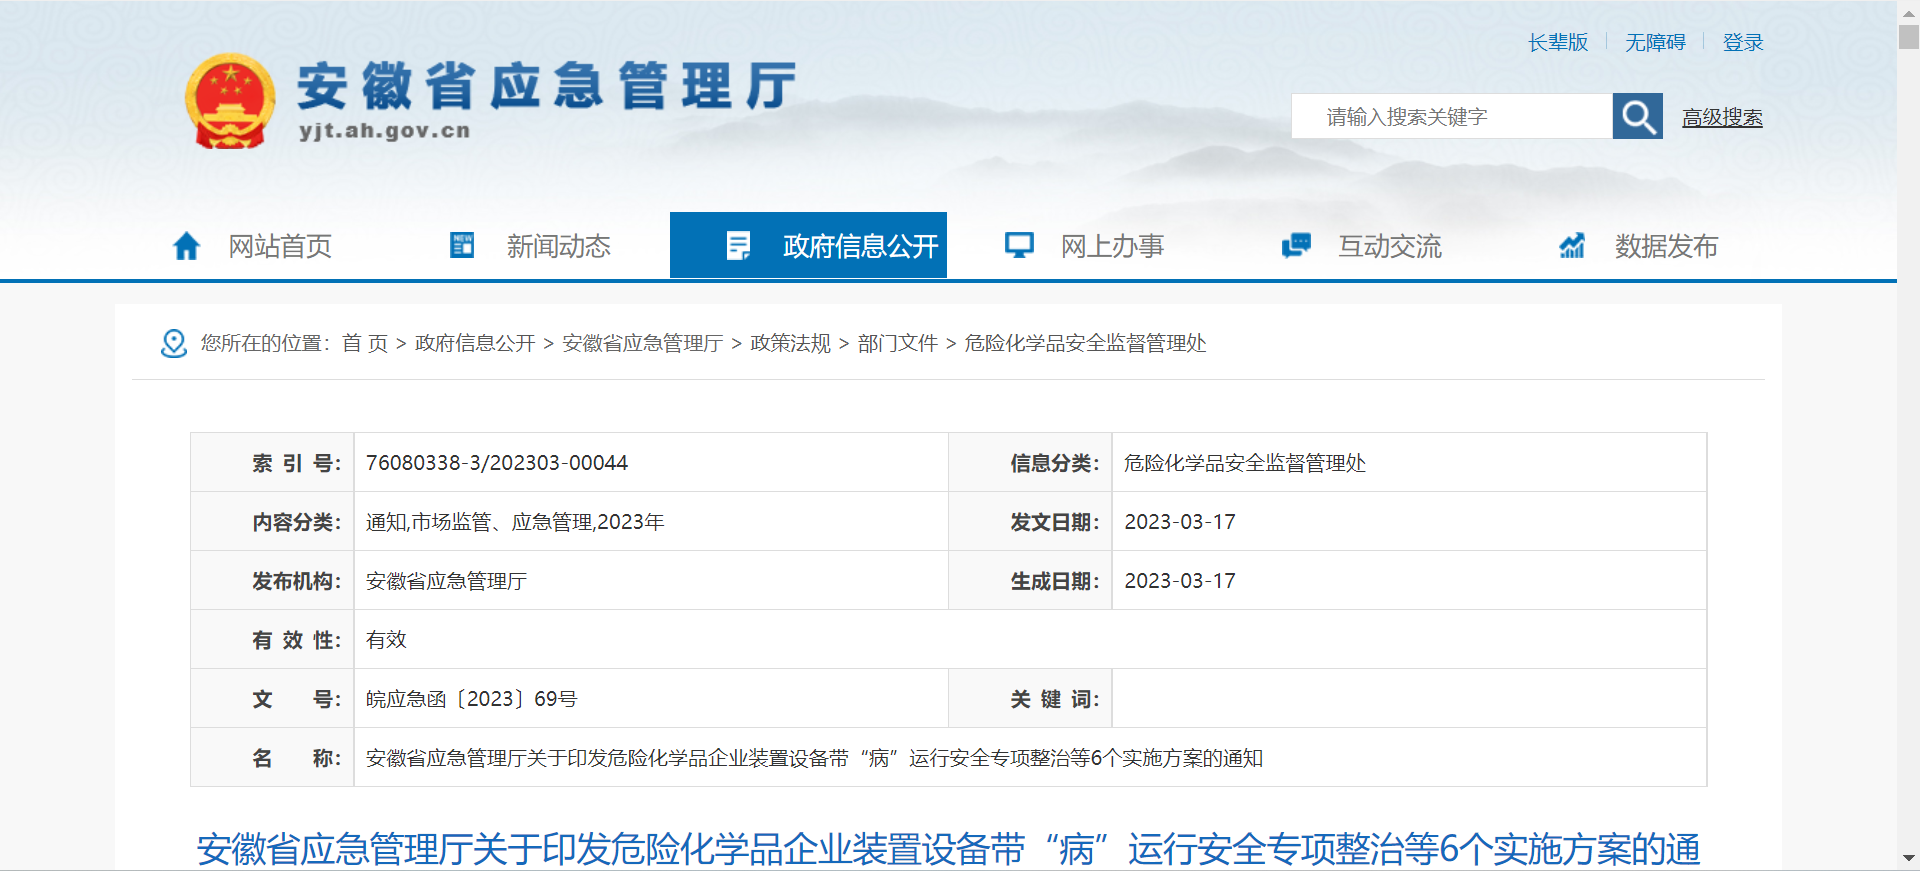Open 高级搜索 advanced search
The image size is (1920, 871).
pos(1722,117)
